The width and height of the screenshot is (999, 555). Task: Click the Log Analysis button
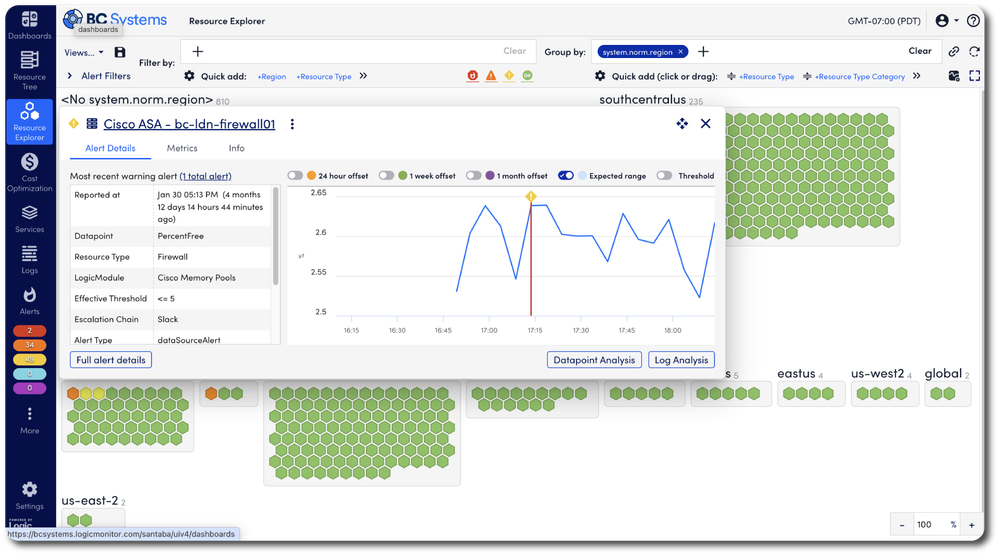pos(681,360)
